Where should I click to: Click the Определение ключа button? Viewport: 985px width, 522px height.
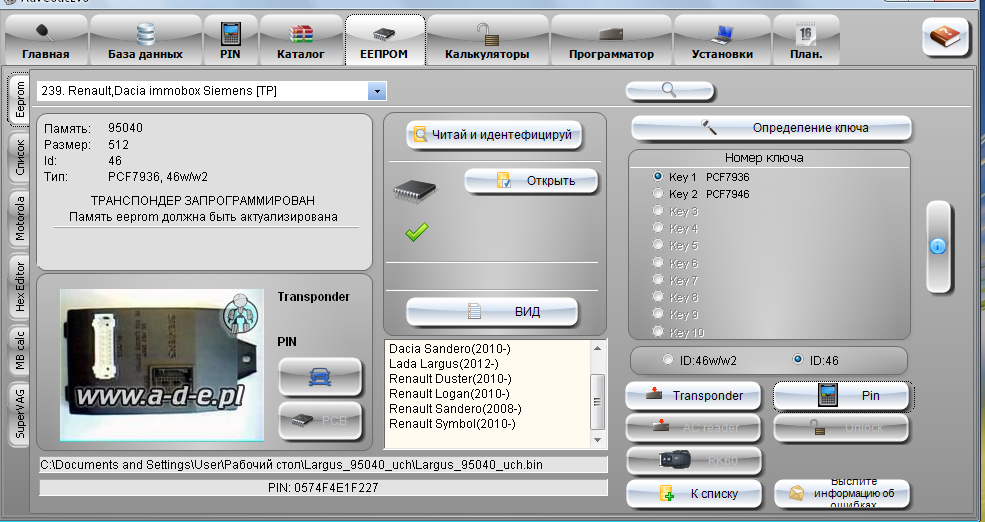(771, 128)
